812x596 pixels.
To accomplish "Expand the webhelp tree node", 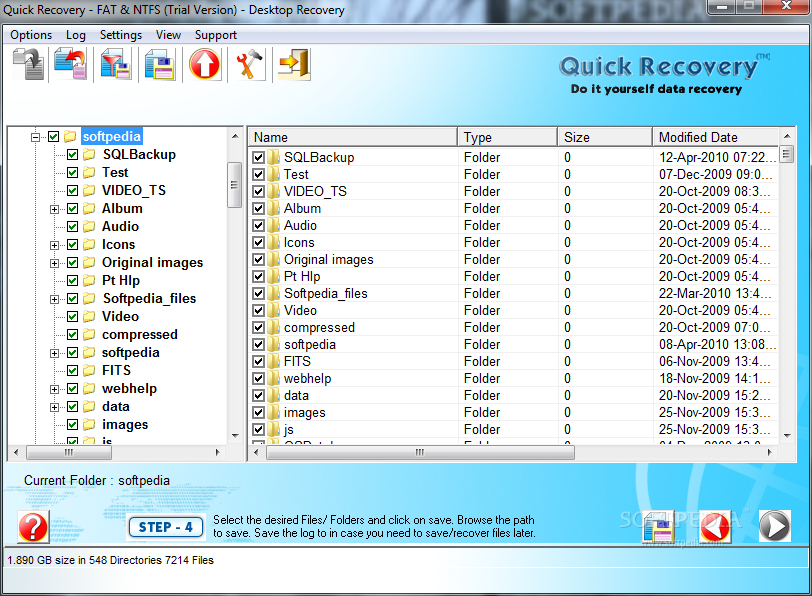I will [54, 389].
